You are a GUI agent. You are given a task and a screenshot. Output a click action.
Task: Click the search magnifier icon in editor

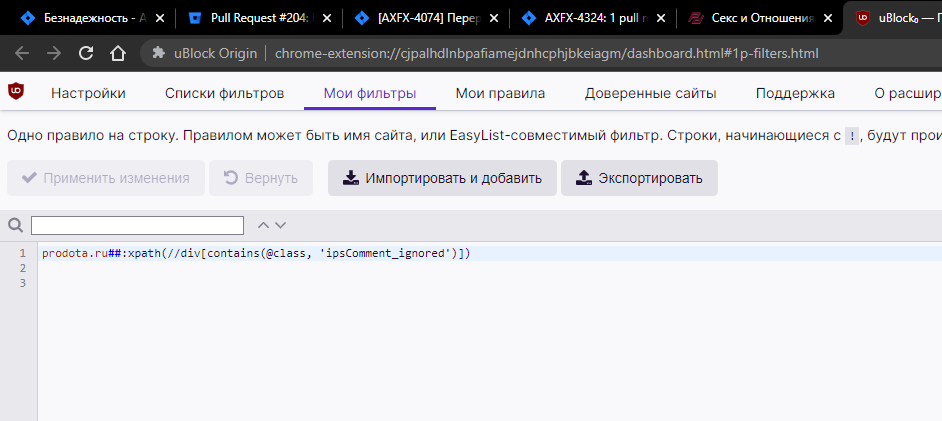tap(15, 225)
